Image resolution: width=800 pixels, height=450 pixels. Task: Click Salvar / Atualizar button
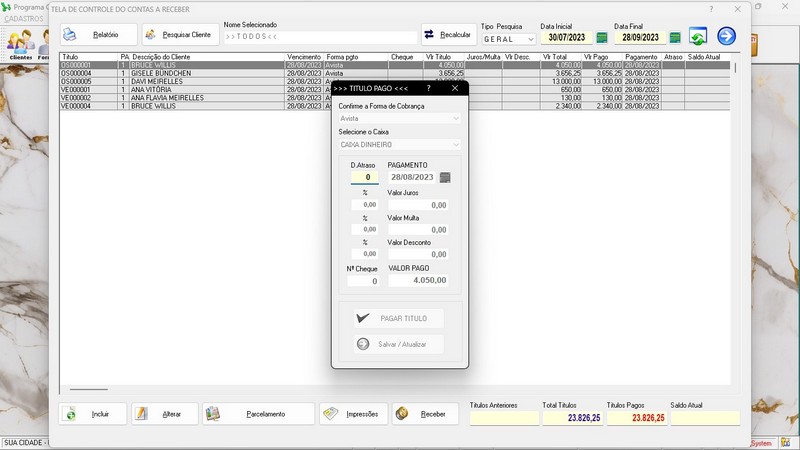(398, 344)
